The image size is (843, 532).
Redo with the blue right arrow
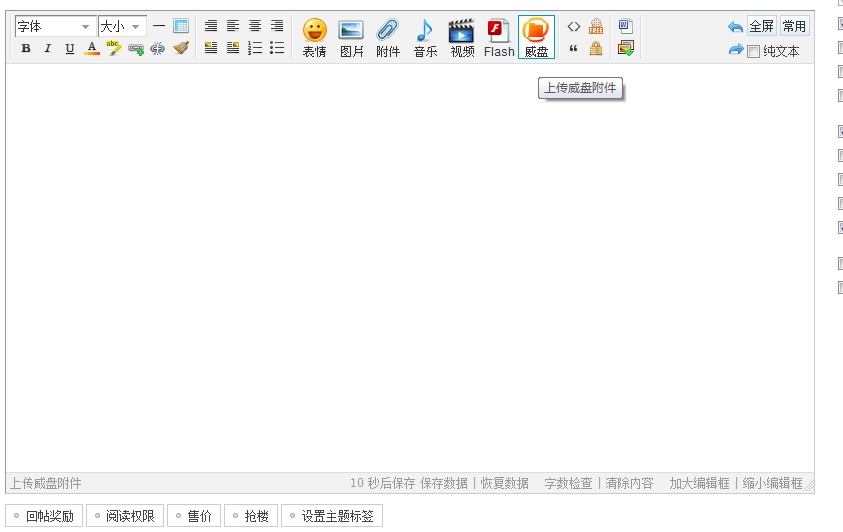click(x=735, y=50)
